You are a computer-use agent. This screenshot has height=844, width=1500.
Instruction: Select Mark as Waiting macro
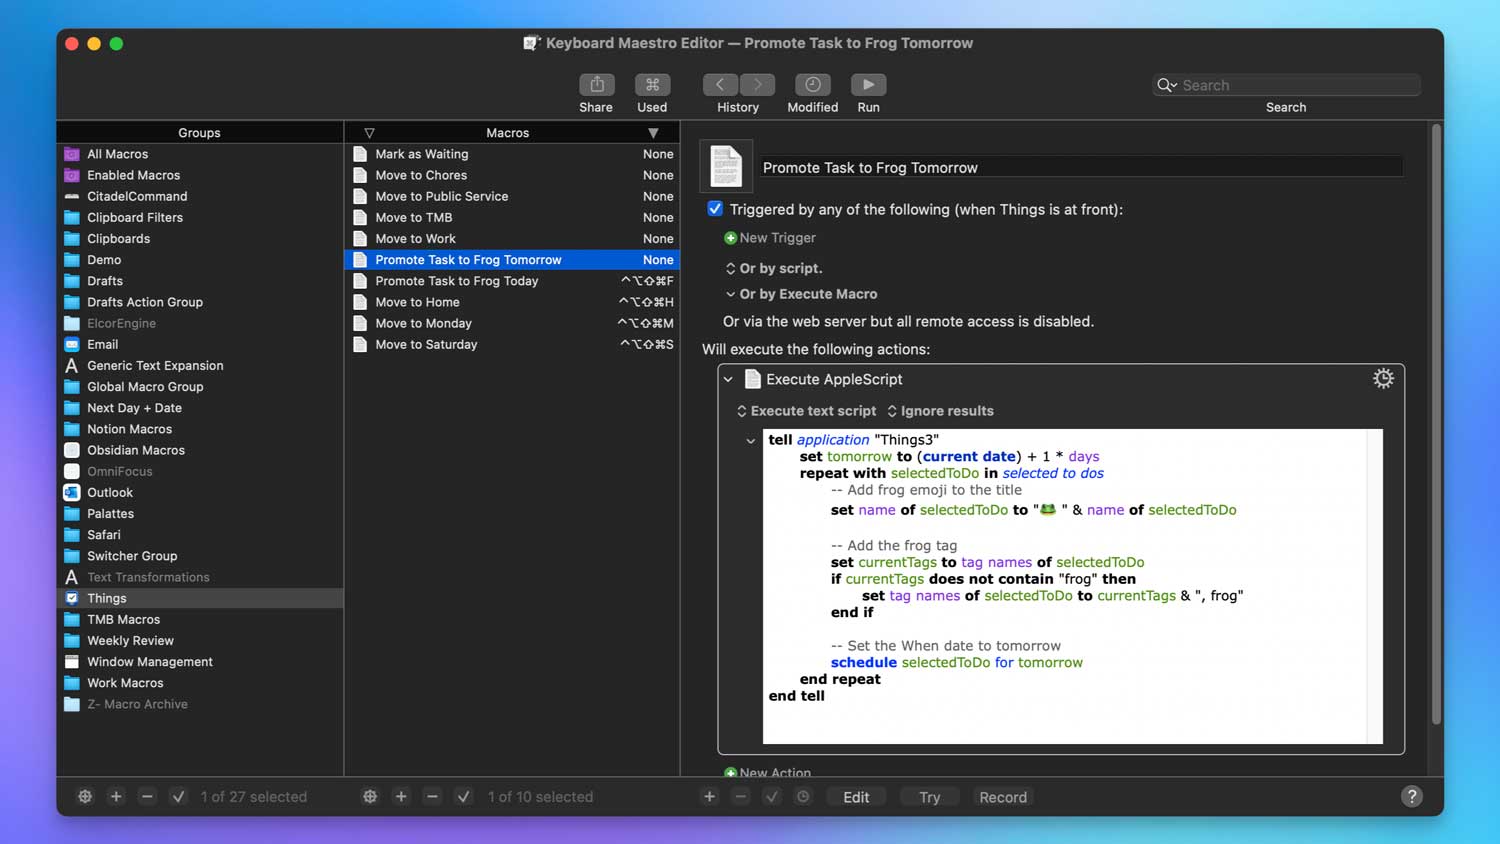click(512, 154)
